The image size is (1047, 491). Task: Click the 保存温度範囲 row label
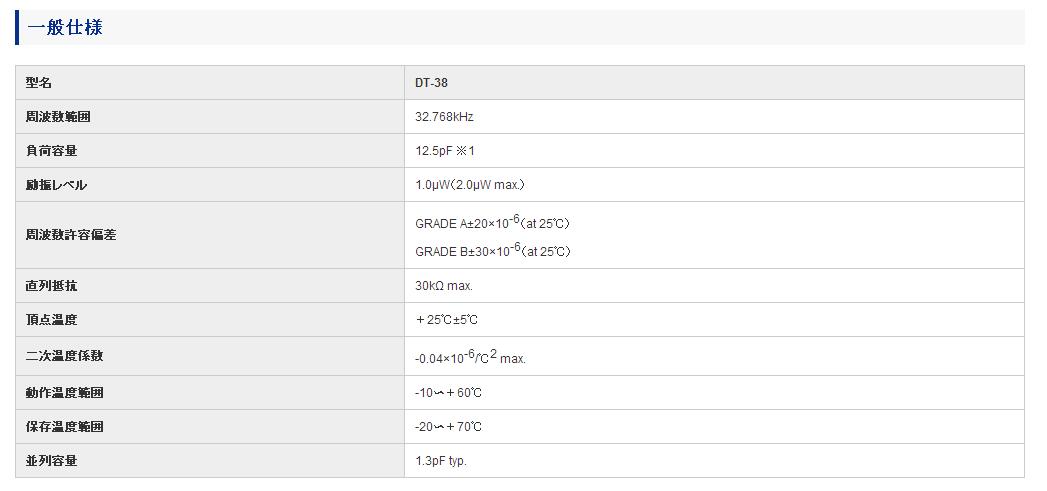64,427
